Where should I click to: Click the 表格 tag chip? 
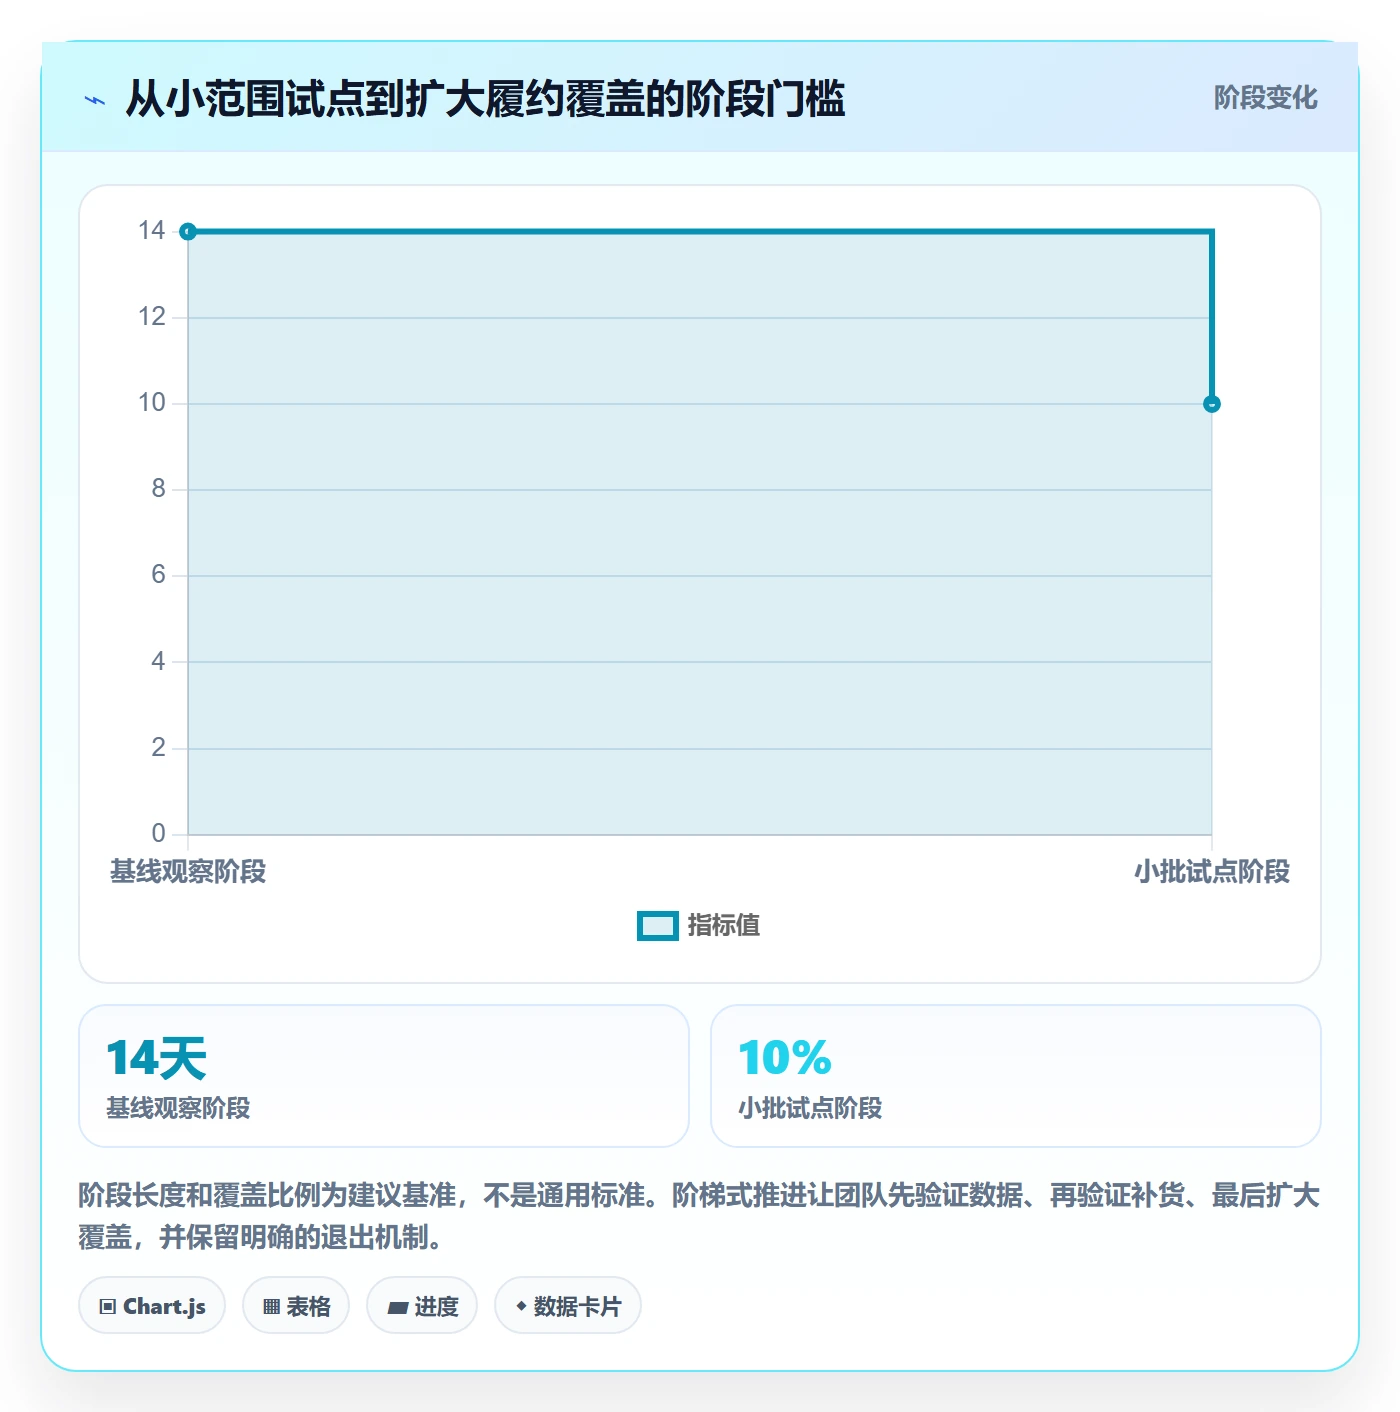pos(296,1306)
